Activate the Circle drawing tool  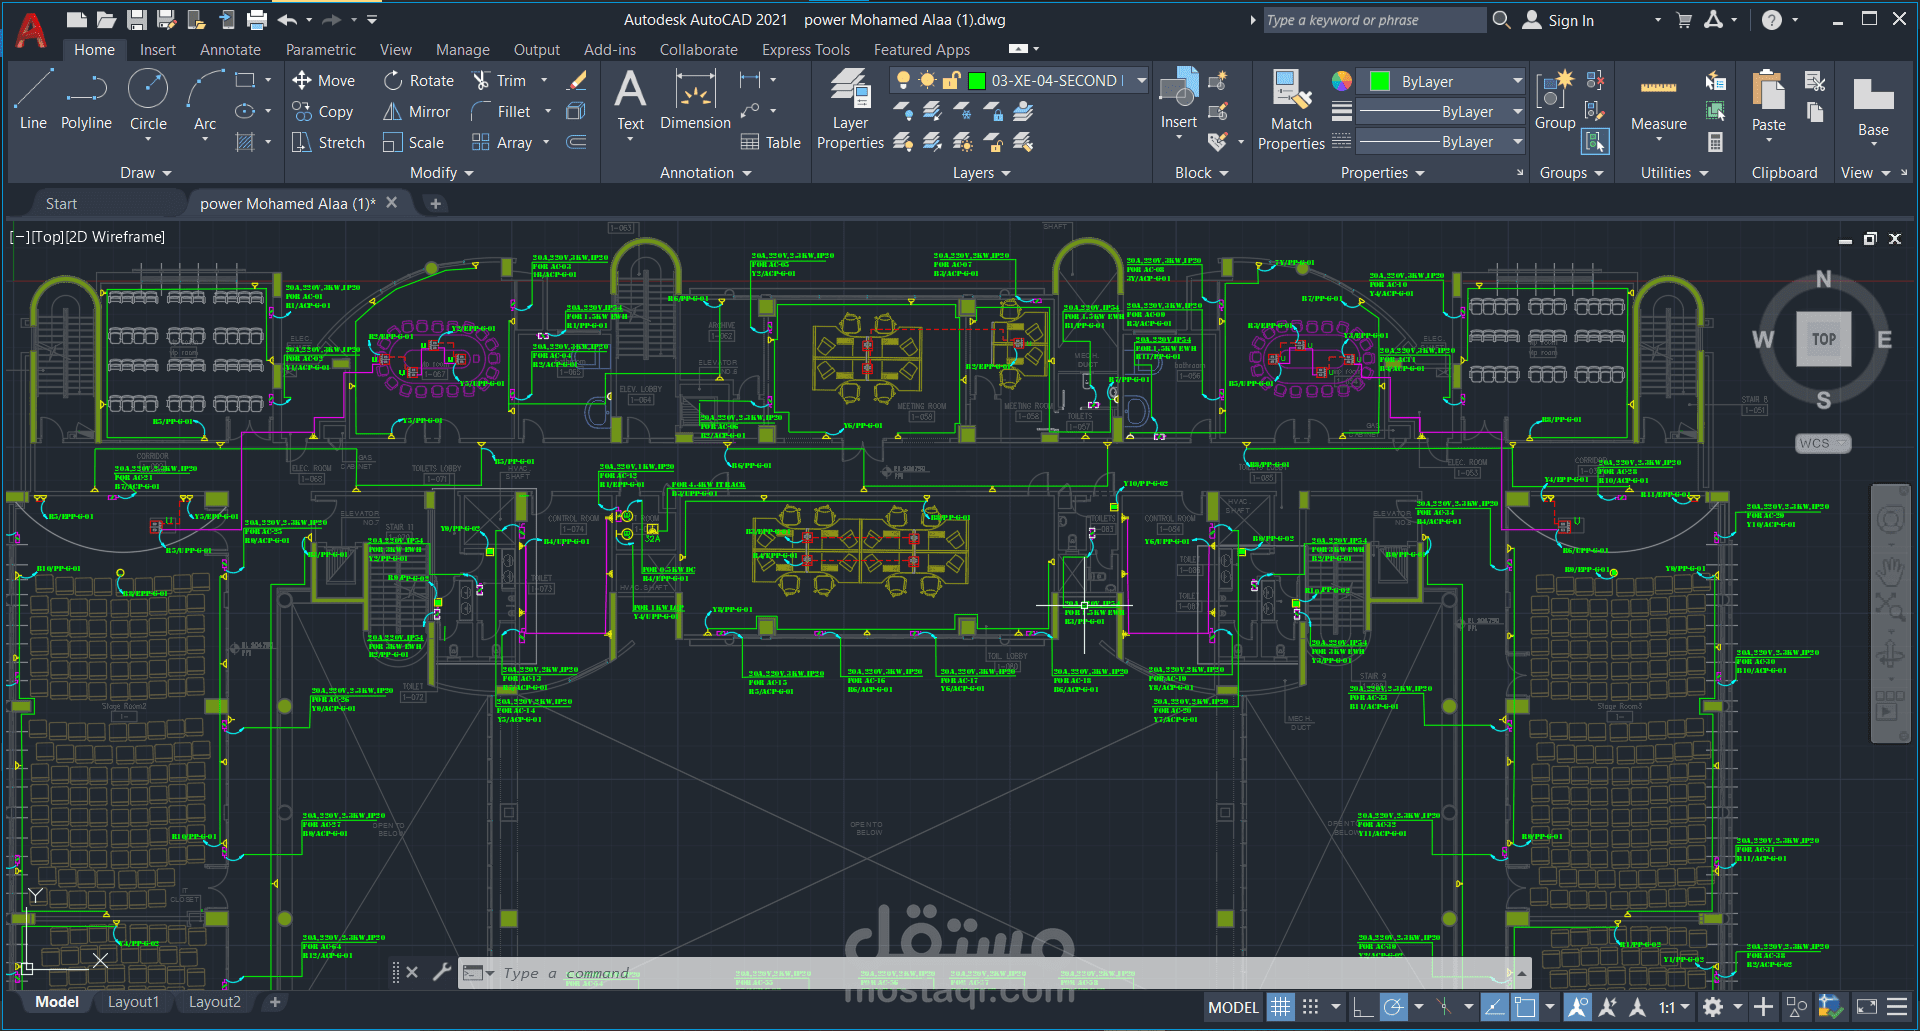pos(148,100)
